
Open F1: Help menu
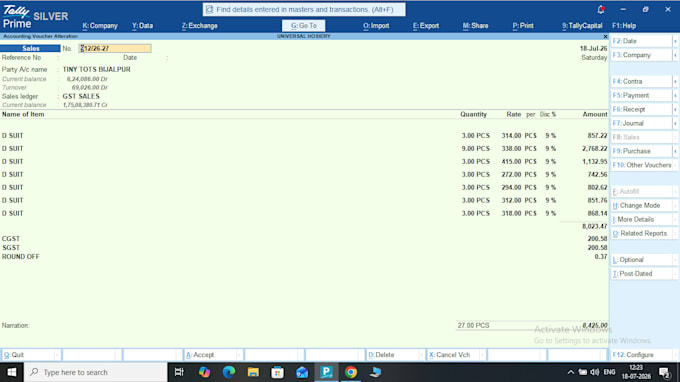click(624, 26)
